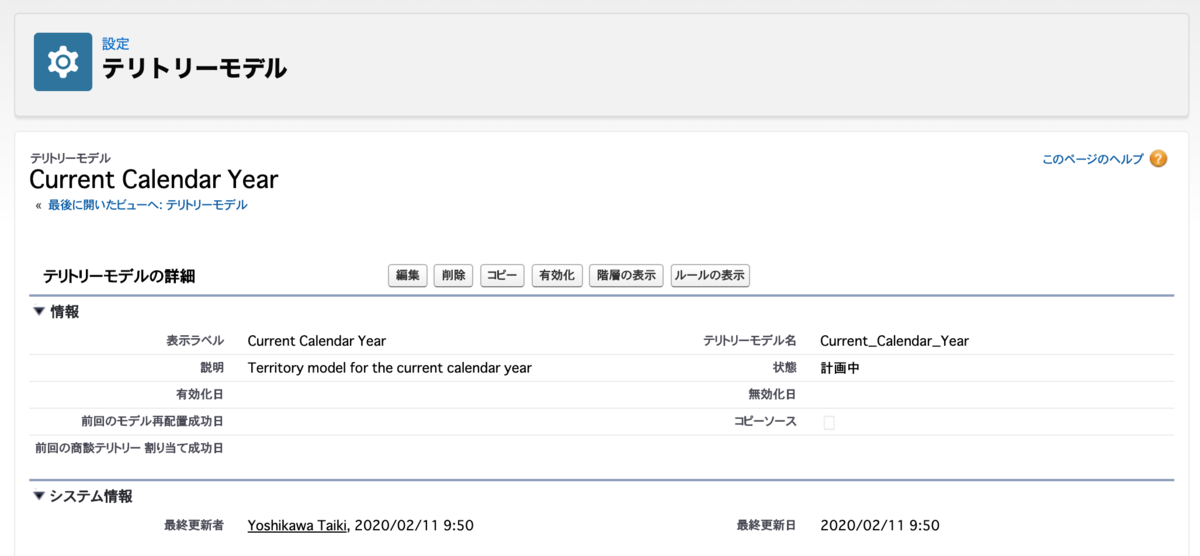Click the 有効化日 field label
This screenshot has height=556, width=1200.
pyautogui.click(x=199, y=395)
